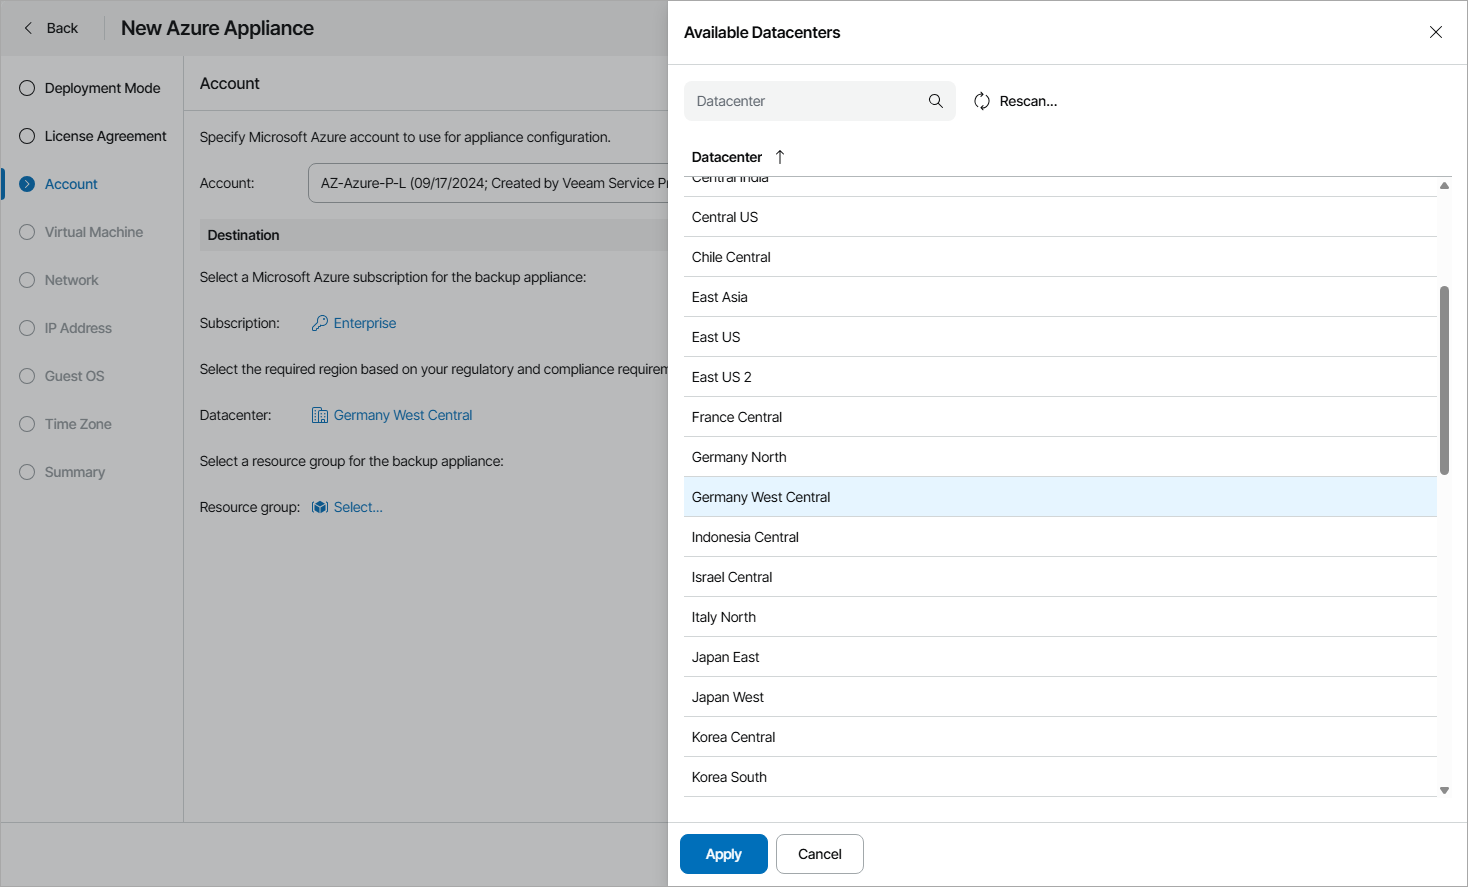Viewport: 1468px width, 887px height.
Task: Click the Apply button
Action: coord(723,854)
